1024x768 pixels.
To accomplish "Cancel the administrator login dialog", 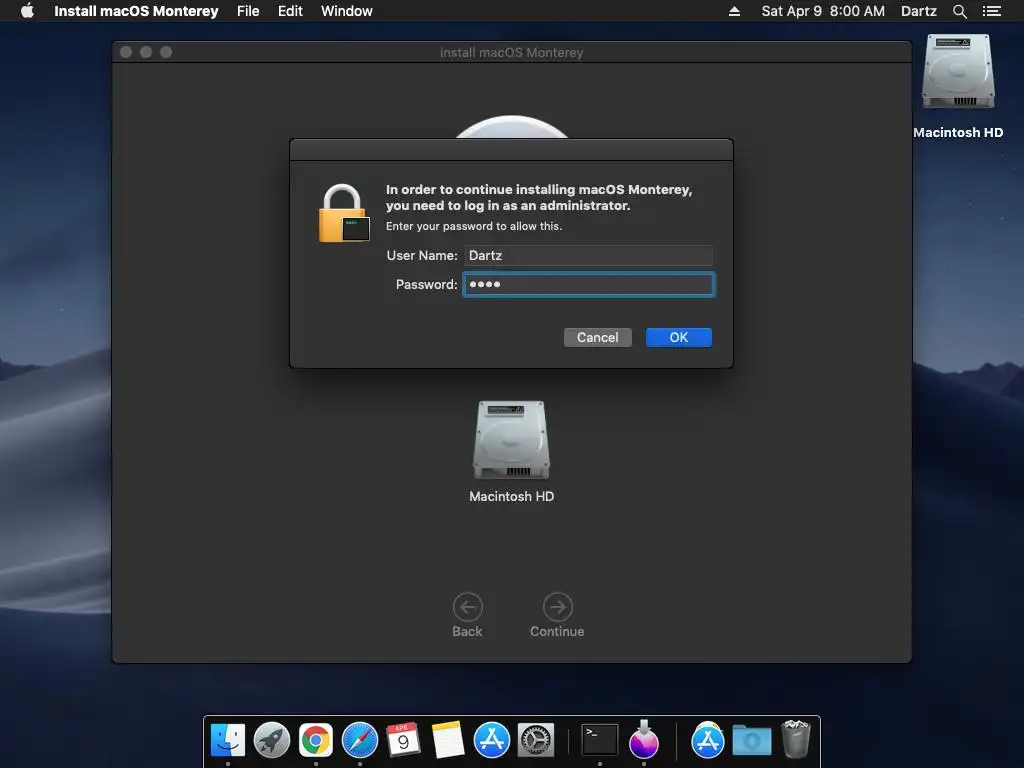I will tap(598, 338).
